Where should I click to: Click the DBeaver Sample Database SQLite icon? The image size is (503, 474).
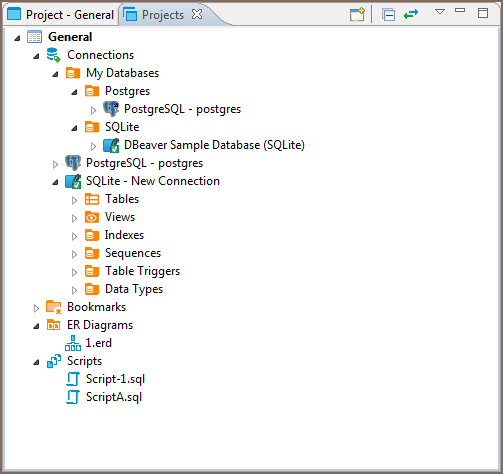(x=111, y=145)
